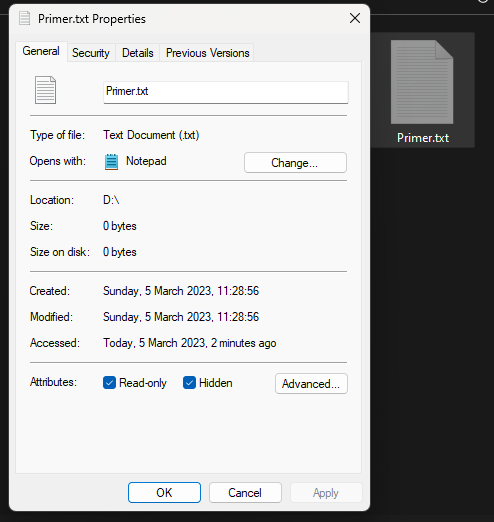This screenshot has height=522, width=494.
Task: Click the Read-only label text
Action: click(143, 383)
